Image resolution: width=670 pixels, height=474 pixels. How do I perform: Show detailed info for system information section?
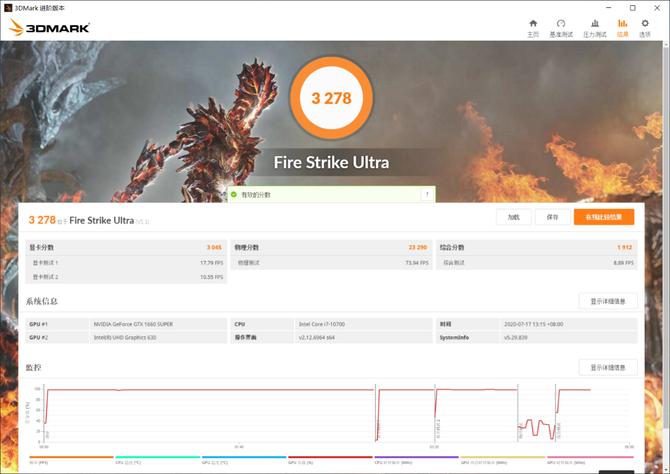(608, 301)
